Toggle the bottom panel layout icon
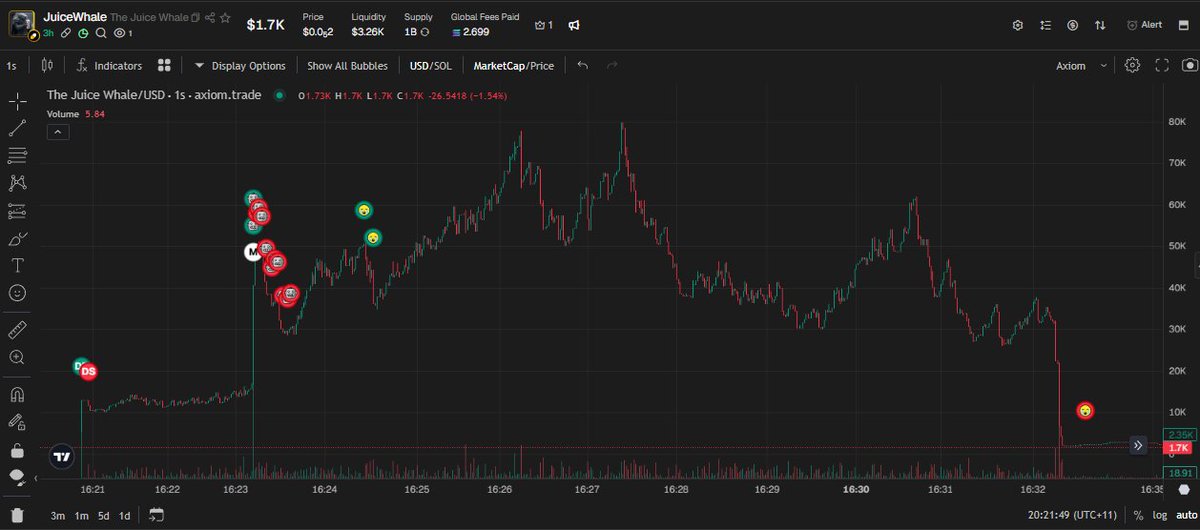 (1183, 25)
